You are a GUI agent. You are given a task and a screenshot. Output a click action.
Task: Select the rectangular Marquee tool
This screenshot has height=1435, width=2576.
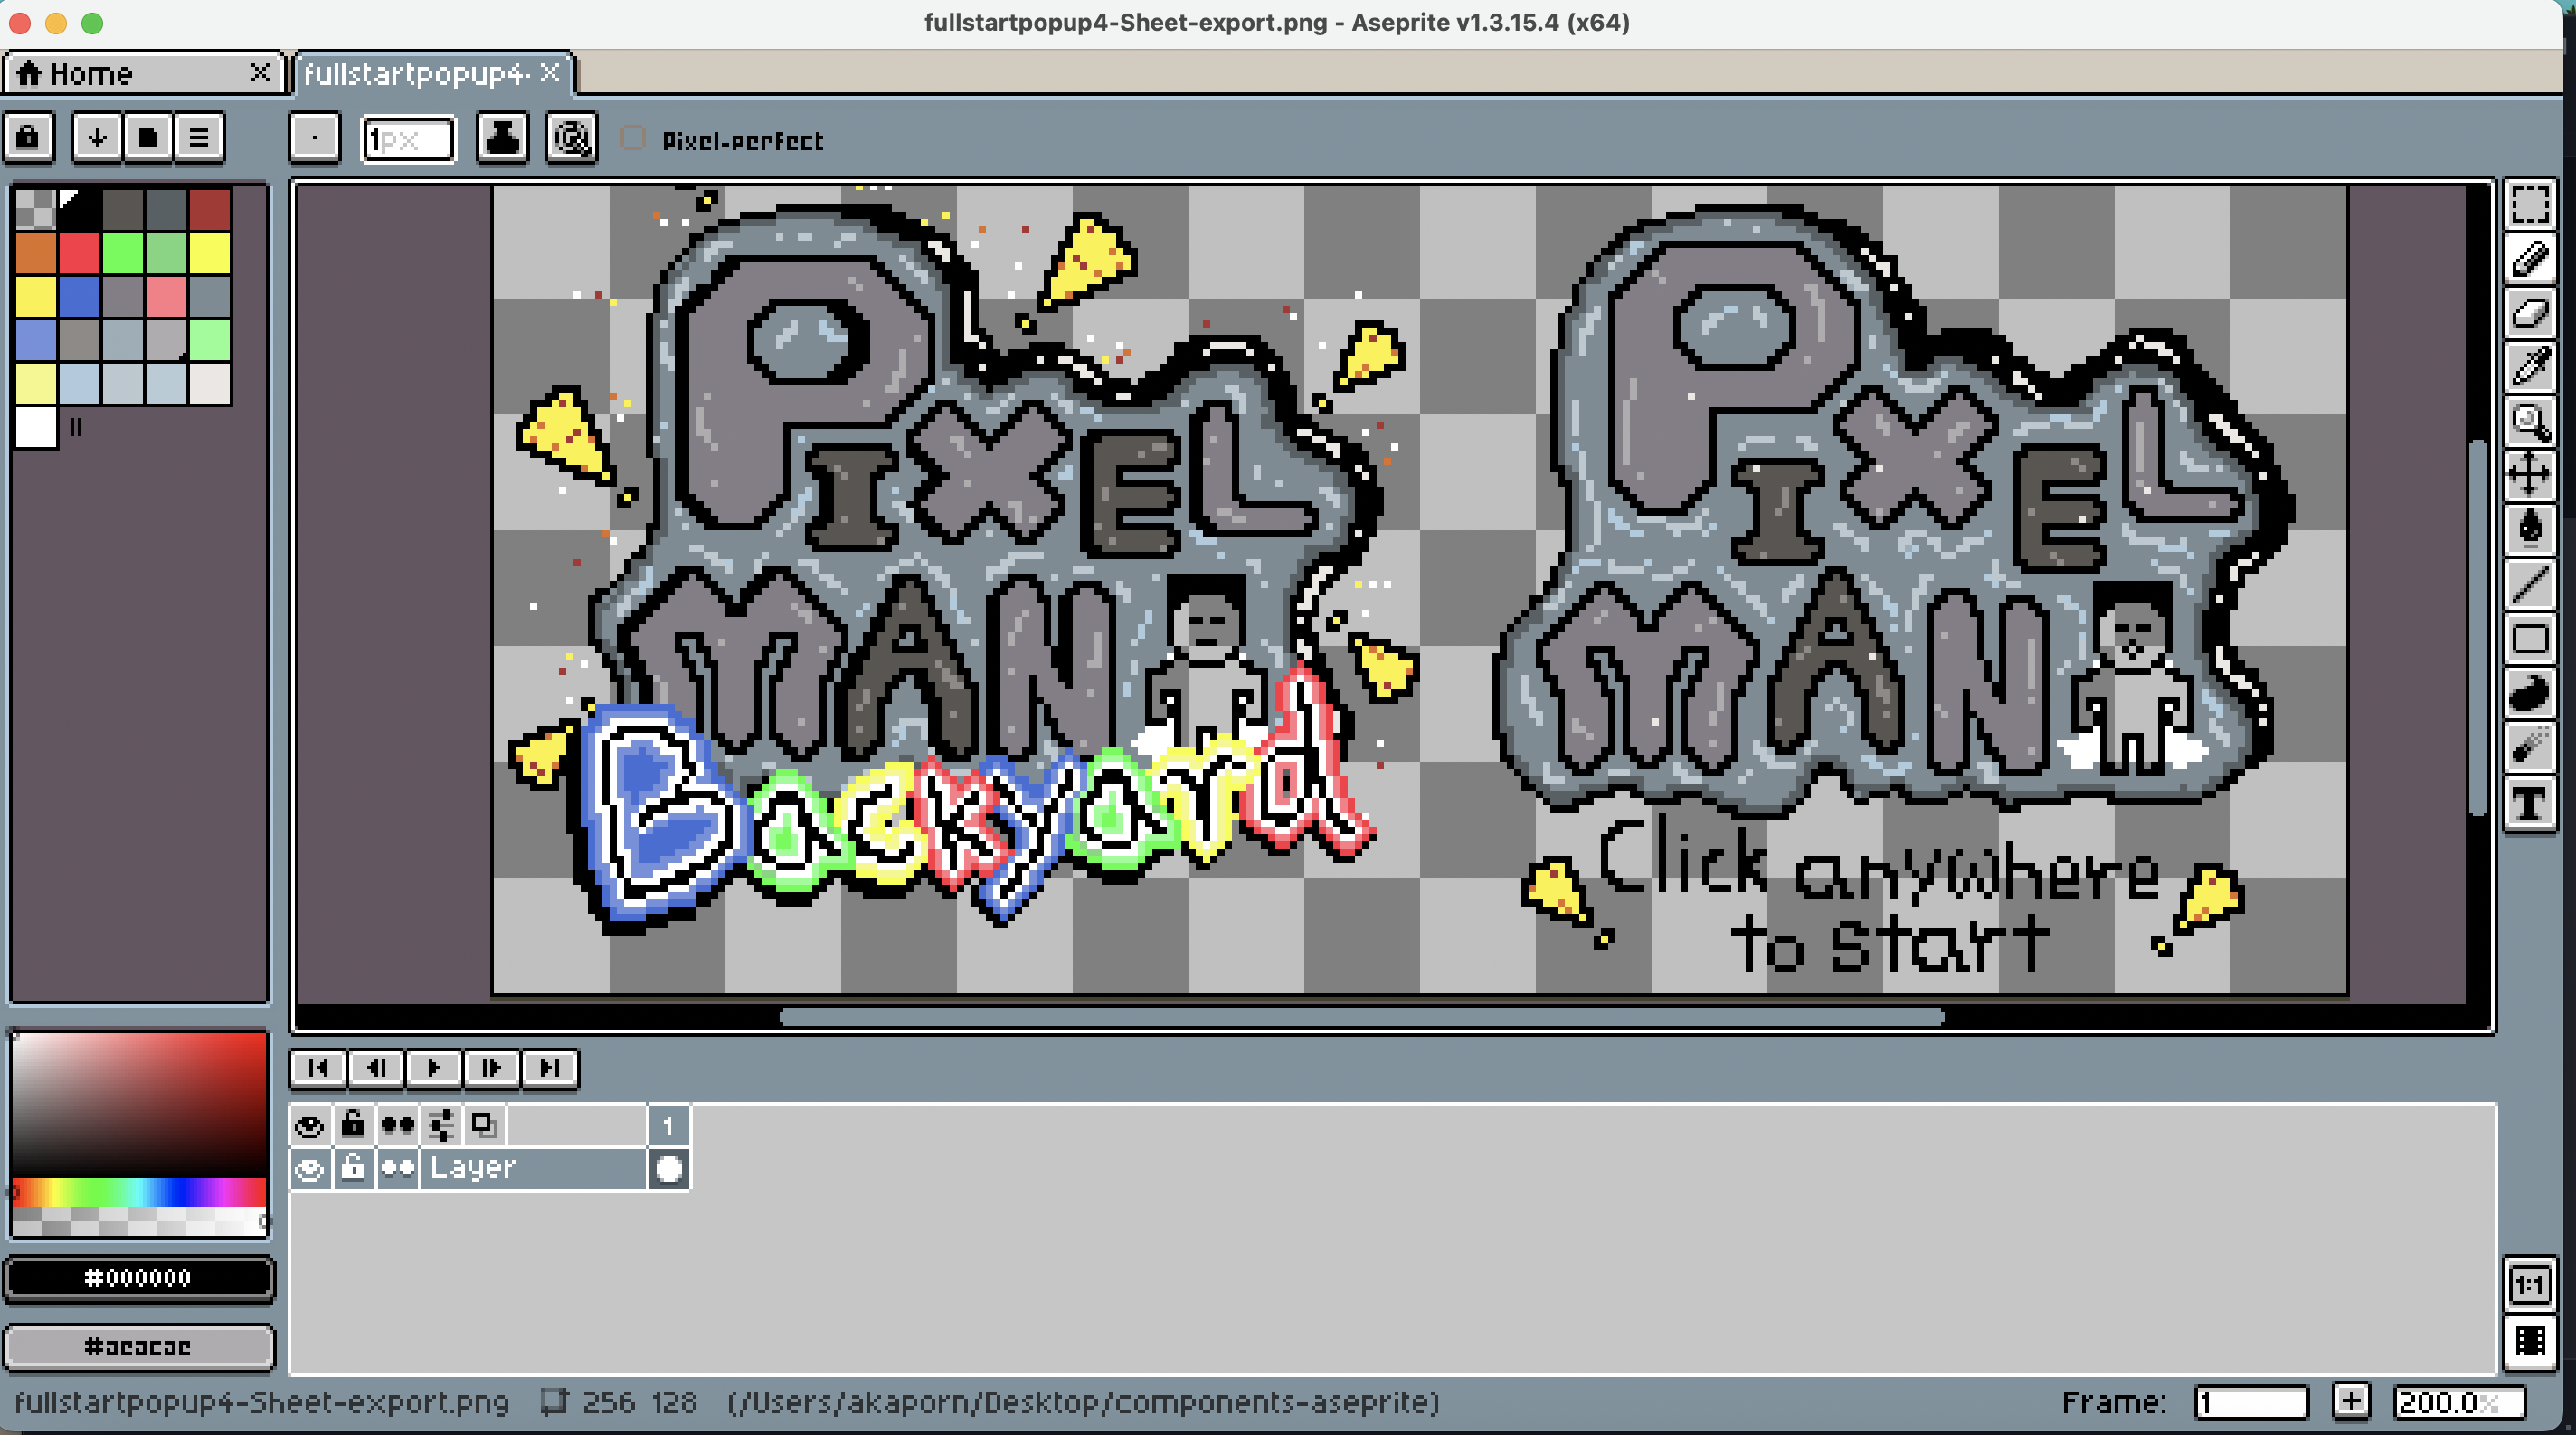point(2529,205)
